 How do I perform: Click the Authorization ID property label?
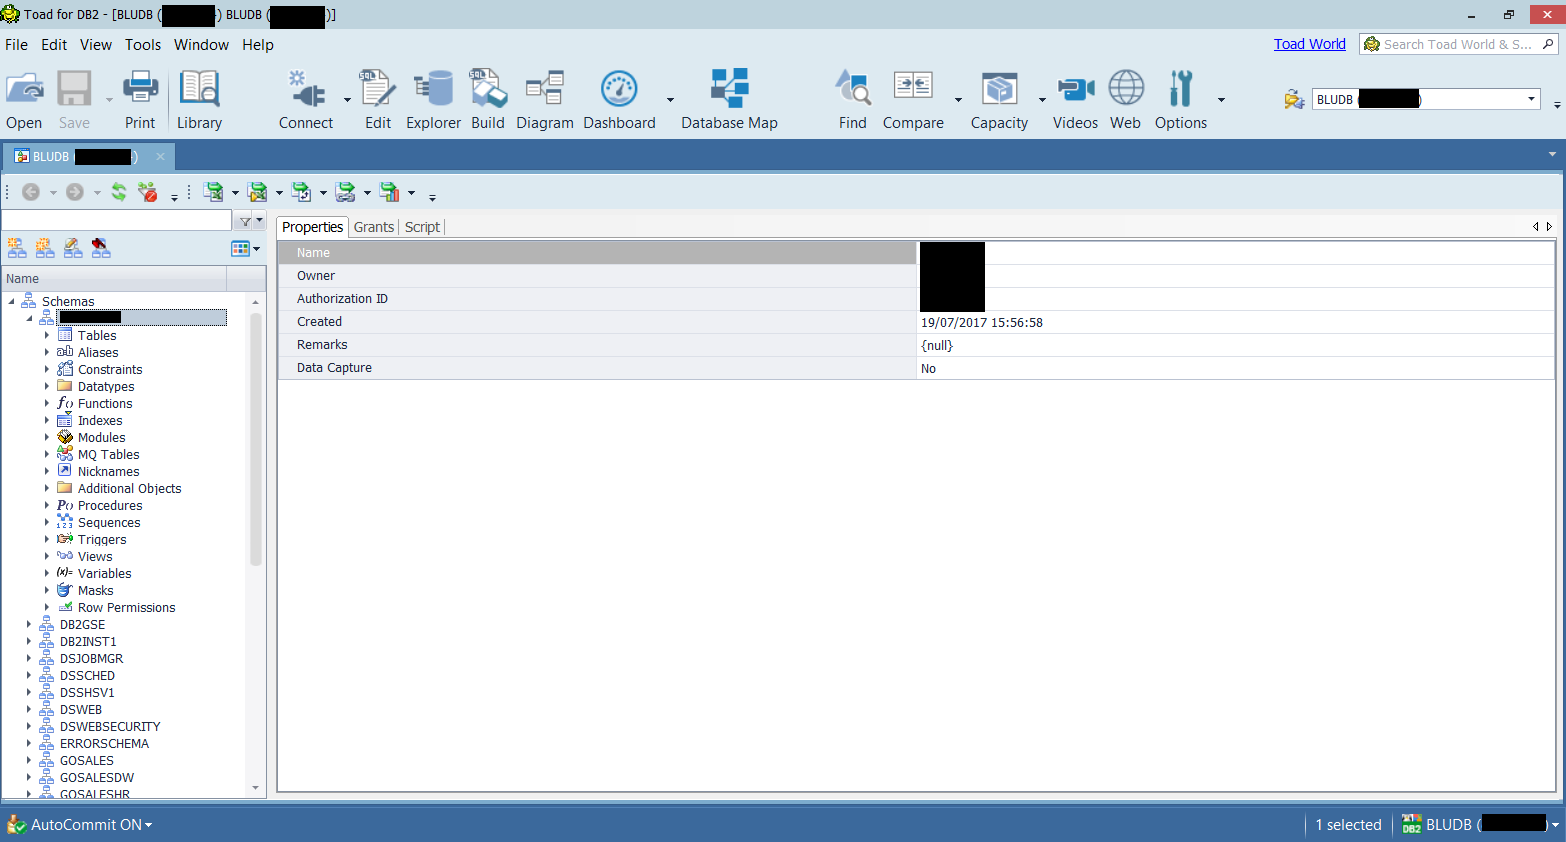click(x=342, y=299)
